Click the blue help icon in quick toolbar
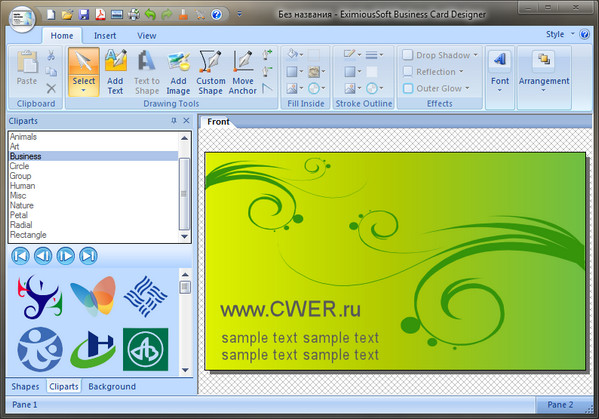Image resolution: width=599 pixels, height=419 pixels. (216, 15)
